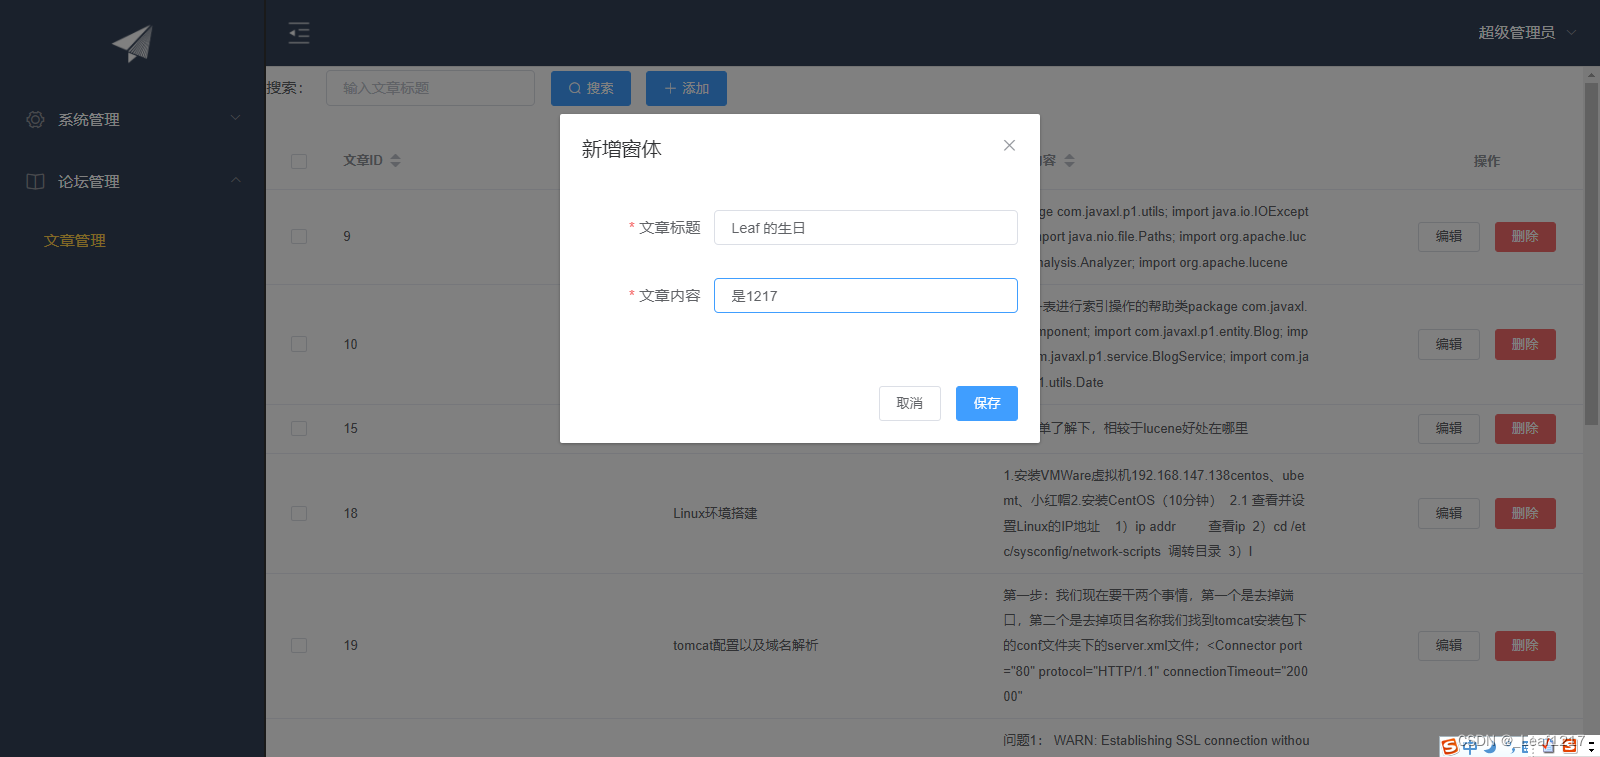Collapse the sidebar with the fold icon

(299, 33)
